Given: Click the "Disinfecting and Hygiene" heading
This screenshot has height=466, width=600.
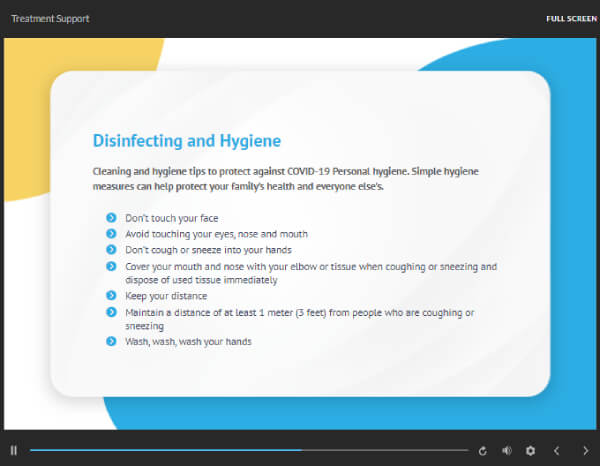Looking at the screenshot, I should 187,141.
